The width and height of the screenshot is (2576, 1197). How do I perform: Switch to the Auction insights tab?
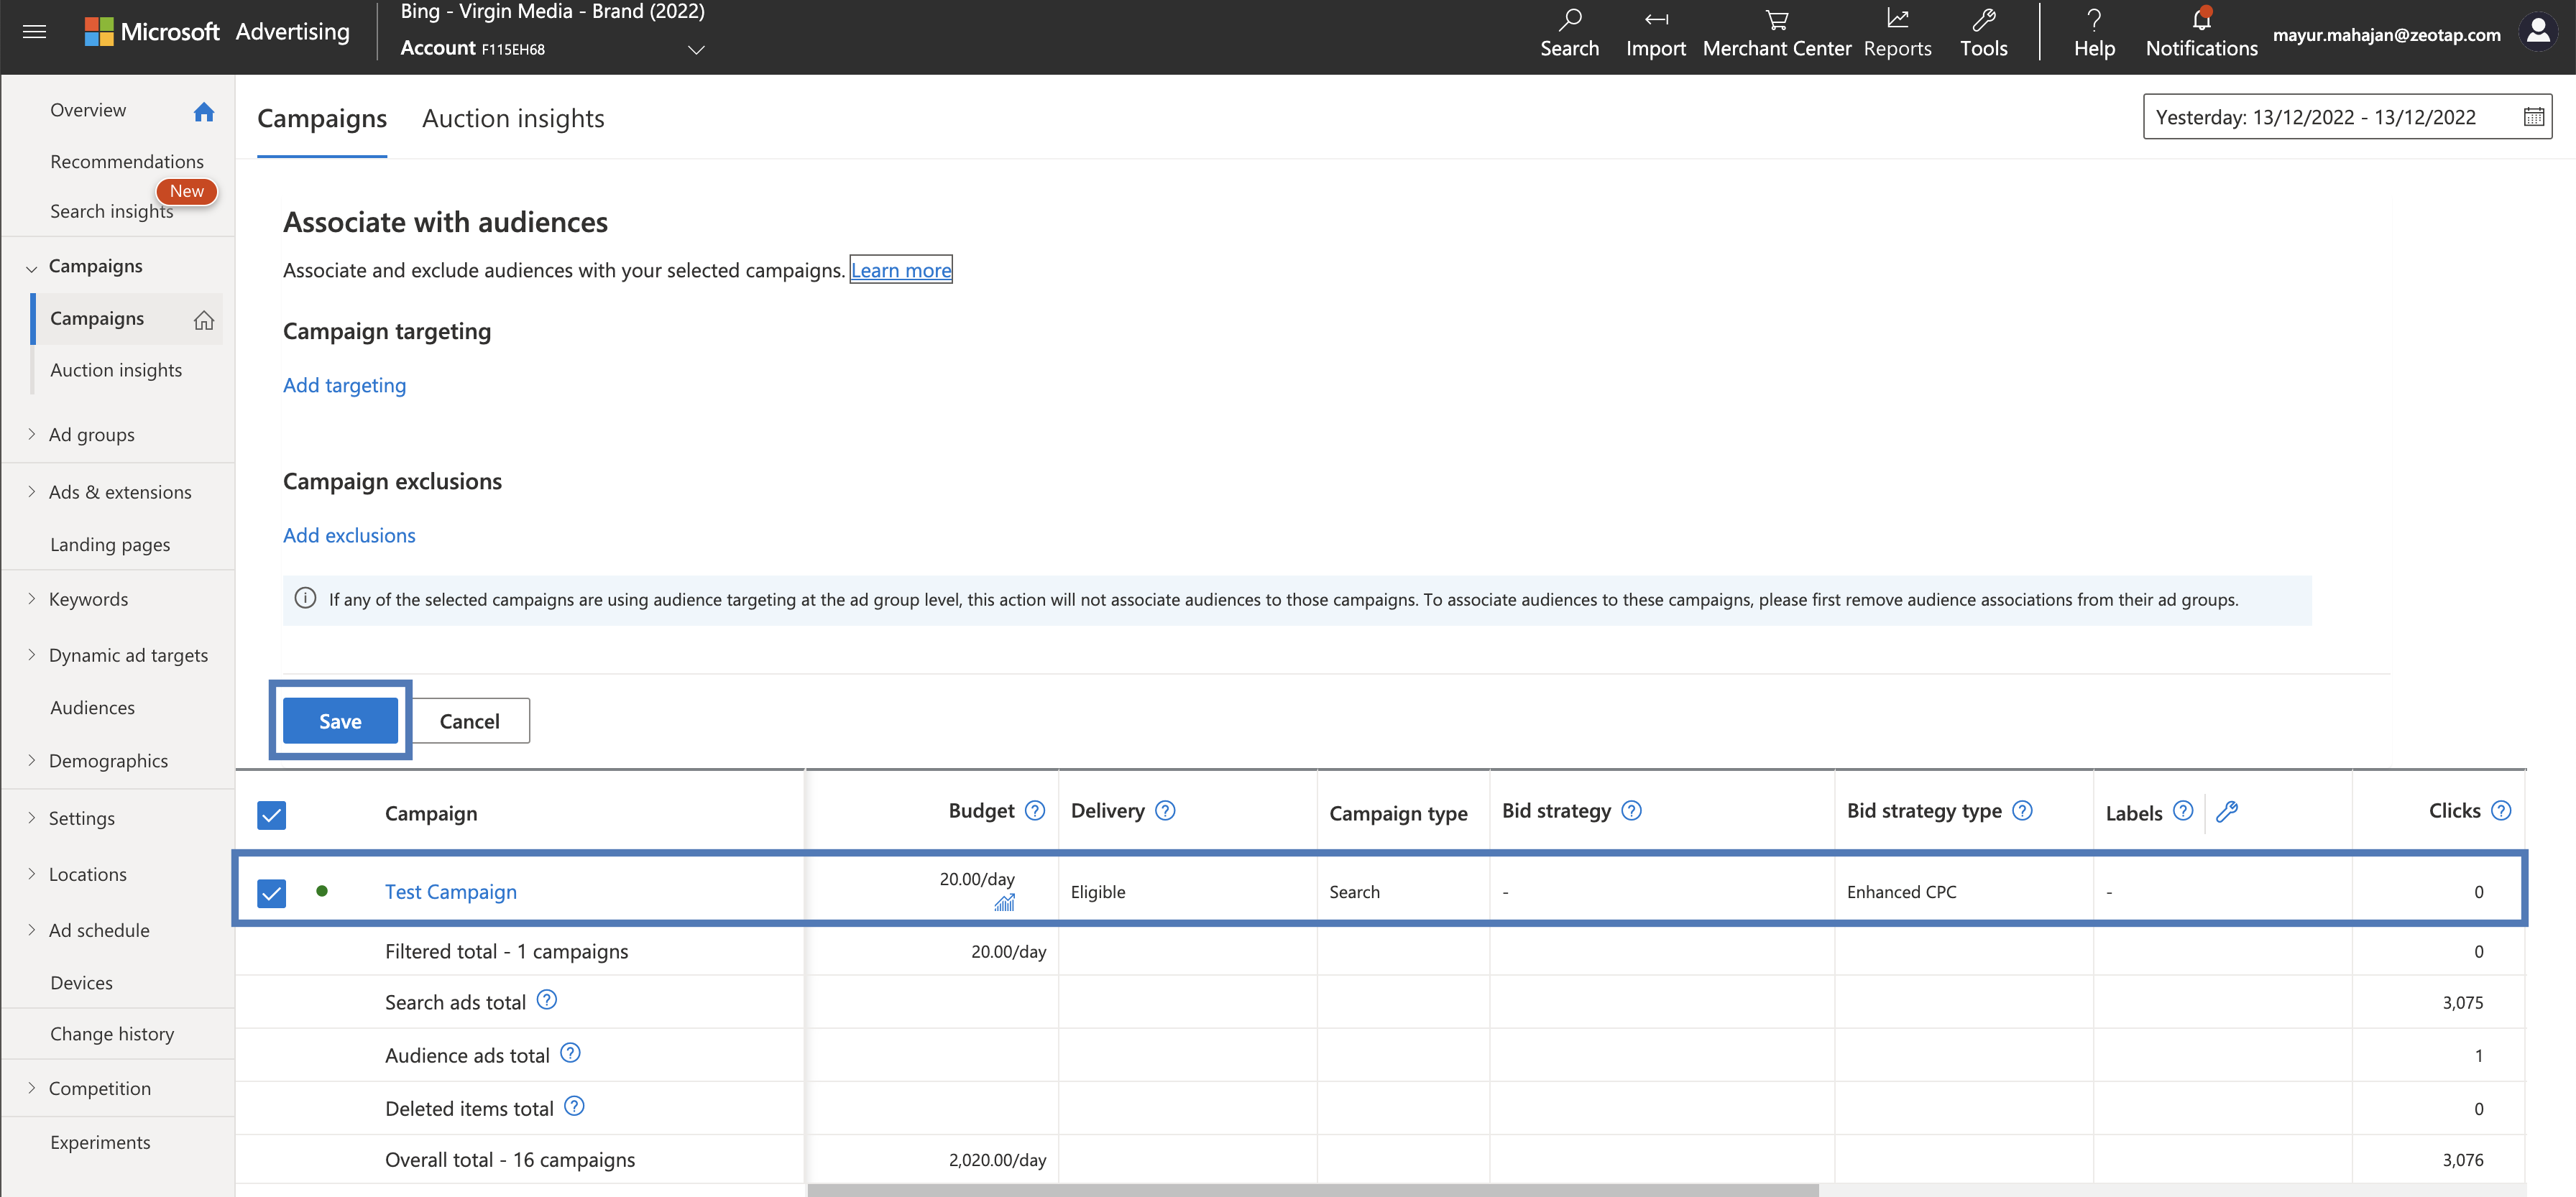pyautogui.click(x=513, y=119)
